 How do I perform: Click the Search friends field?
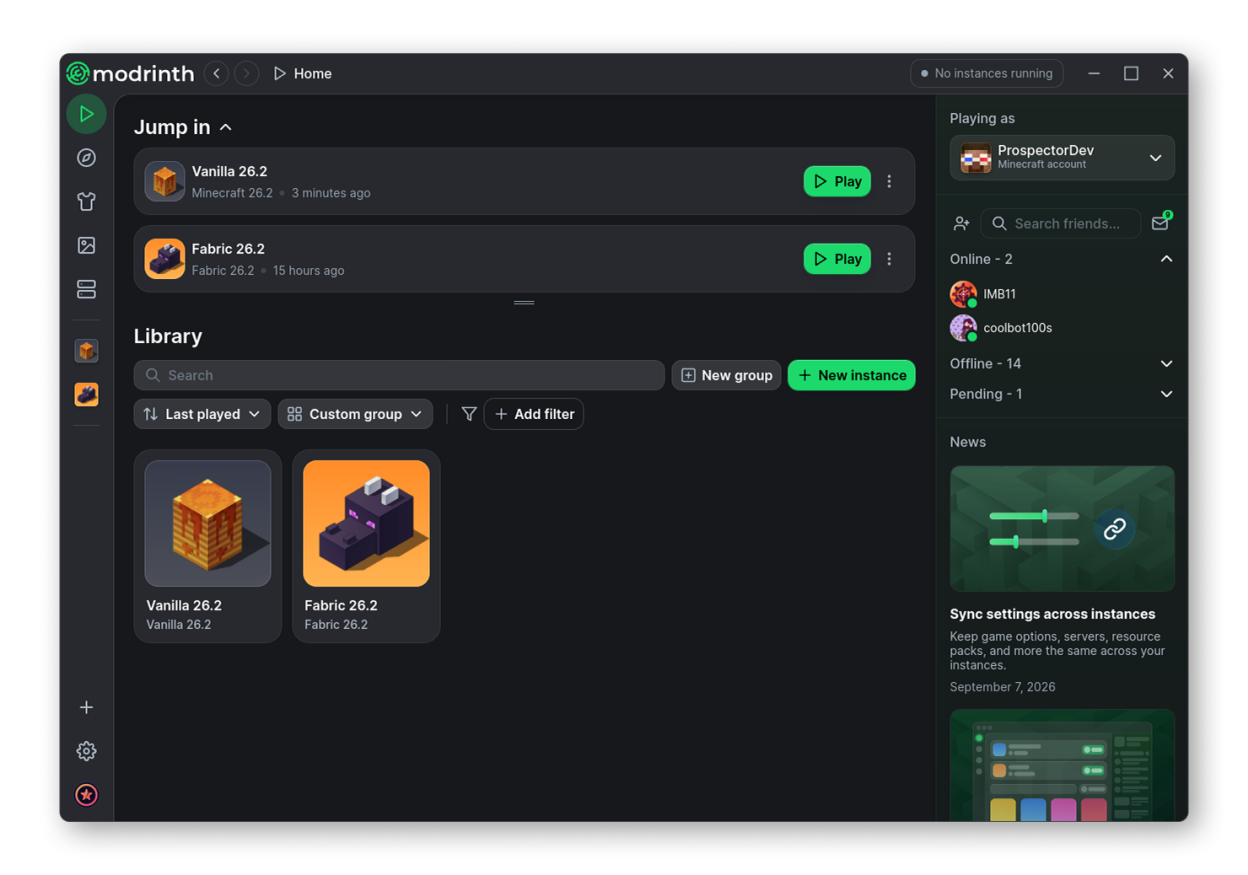coord(1061,224)
